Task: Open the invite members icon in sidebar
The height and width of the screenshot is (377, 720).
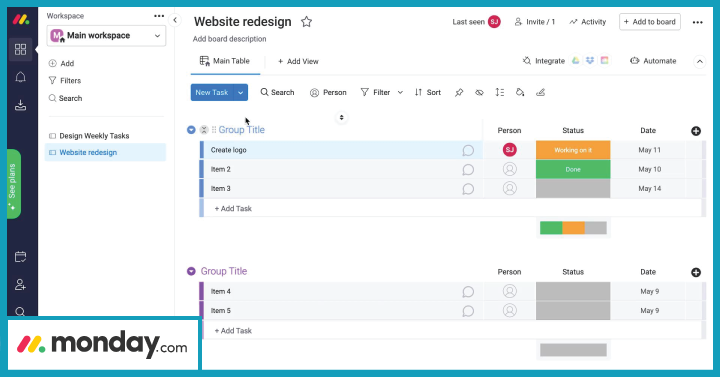Action: (20, 285)
